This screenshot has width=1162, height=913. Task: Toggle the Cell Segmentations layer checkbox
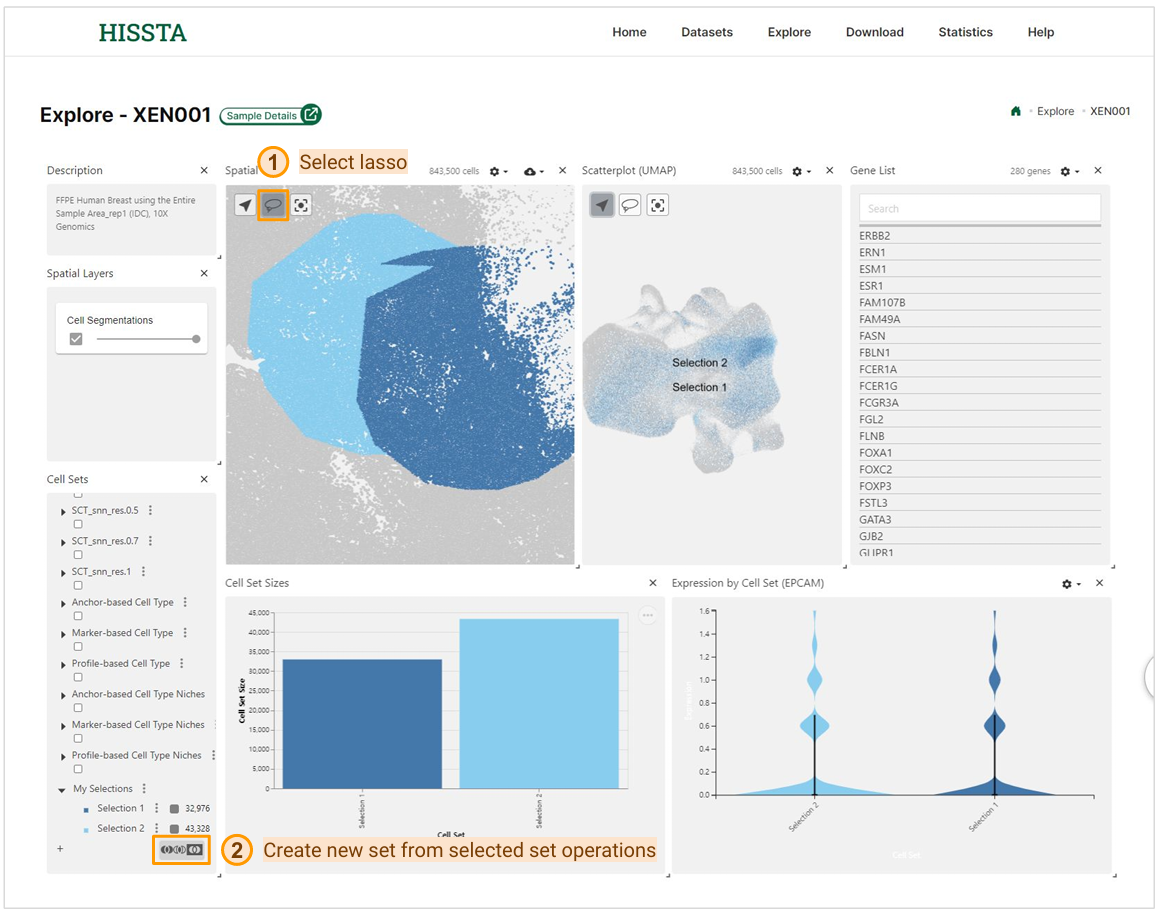point(76,339)
